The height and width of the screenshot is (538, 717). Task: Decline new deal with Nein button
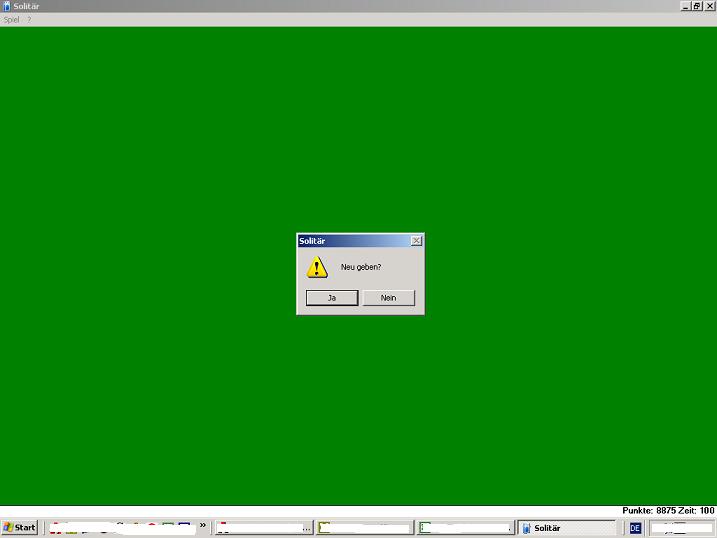coord(389,298)
